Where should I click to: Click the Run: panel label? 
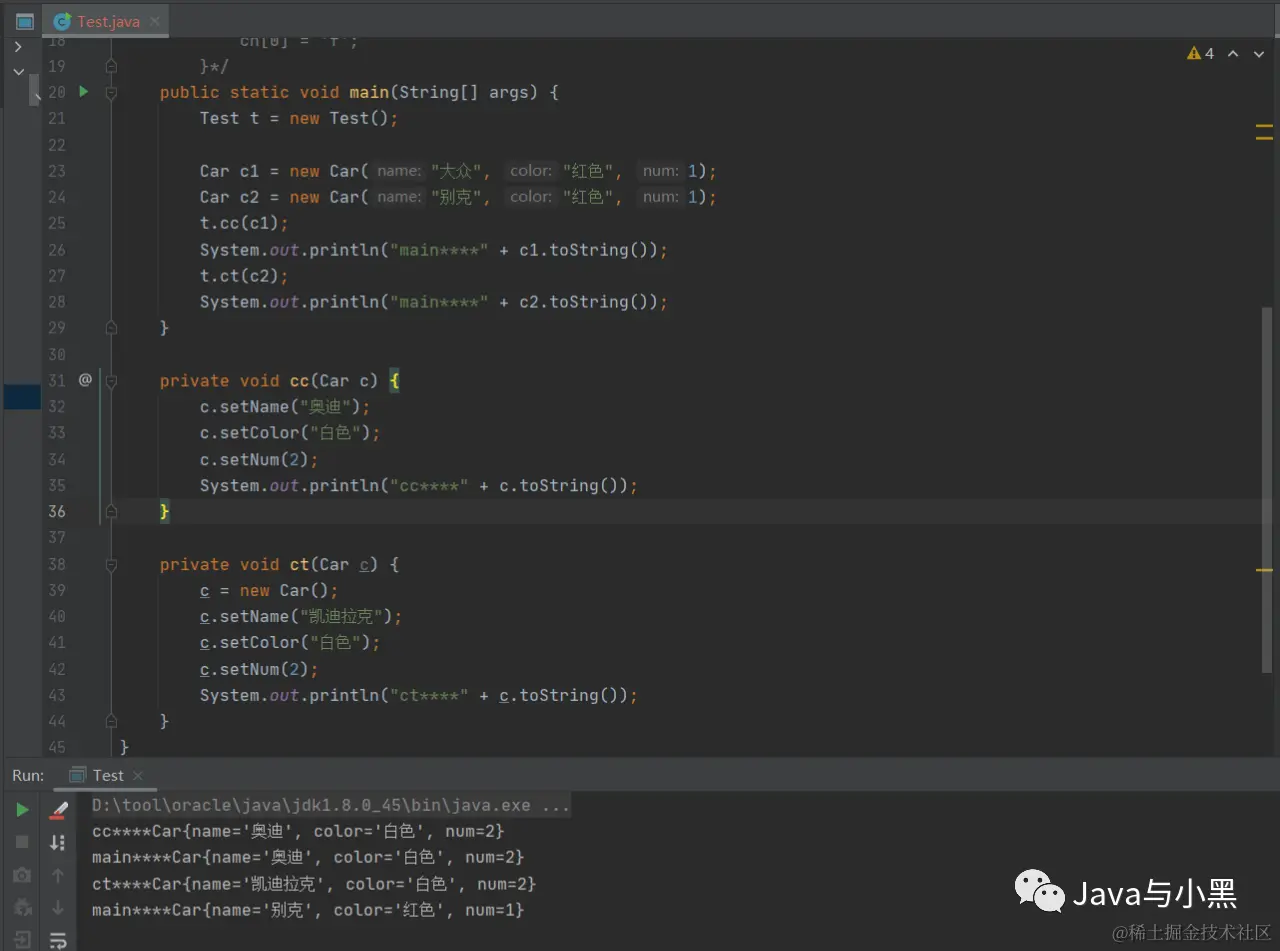tap(28, 775)
